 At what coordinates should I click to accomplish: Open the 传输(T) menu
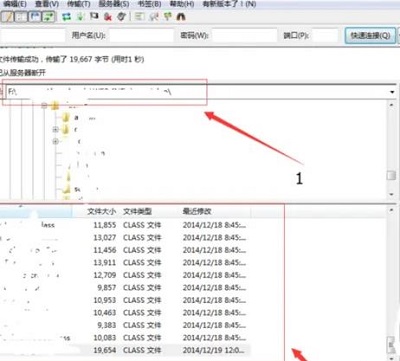click(x=79, y=4)
